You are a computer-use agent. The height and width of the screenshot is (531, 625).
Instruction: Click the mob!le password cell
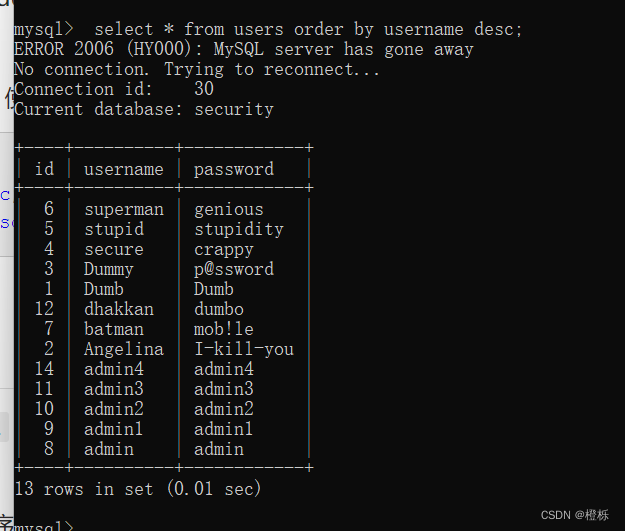[x=223, y=329]
